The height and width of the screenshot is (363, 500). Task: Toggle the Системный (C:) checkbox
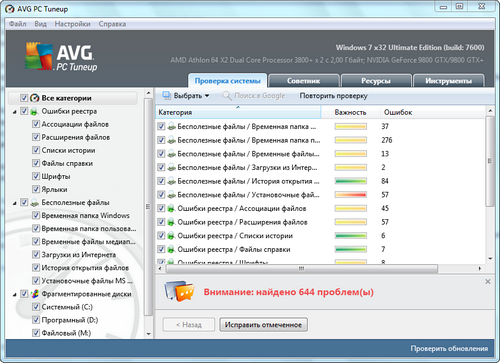36,307
